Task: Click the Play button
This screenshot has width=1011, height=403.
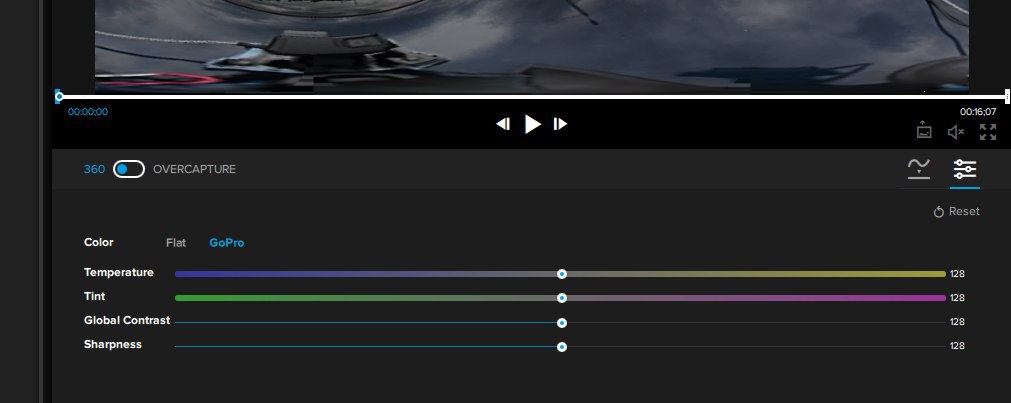Action: click(x=533, y=124)
